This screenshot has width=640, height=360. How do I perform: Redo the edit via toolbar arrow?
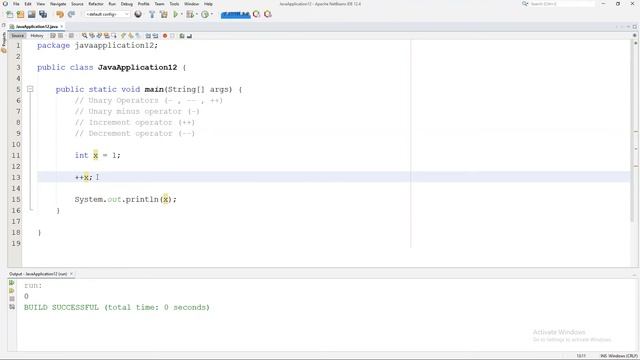pos(71,14)
